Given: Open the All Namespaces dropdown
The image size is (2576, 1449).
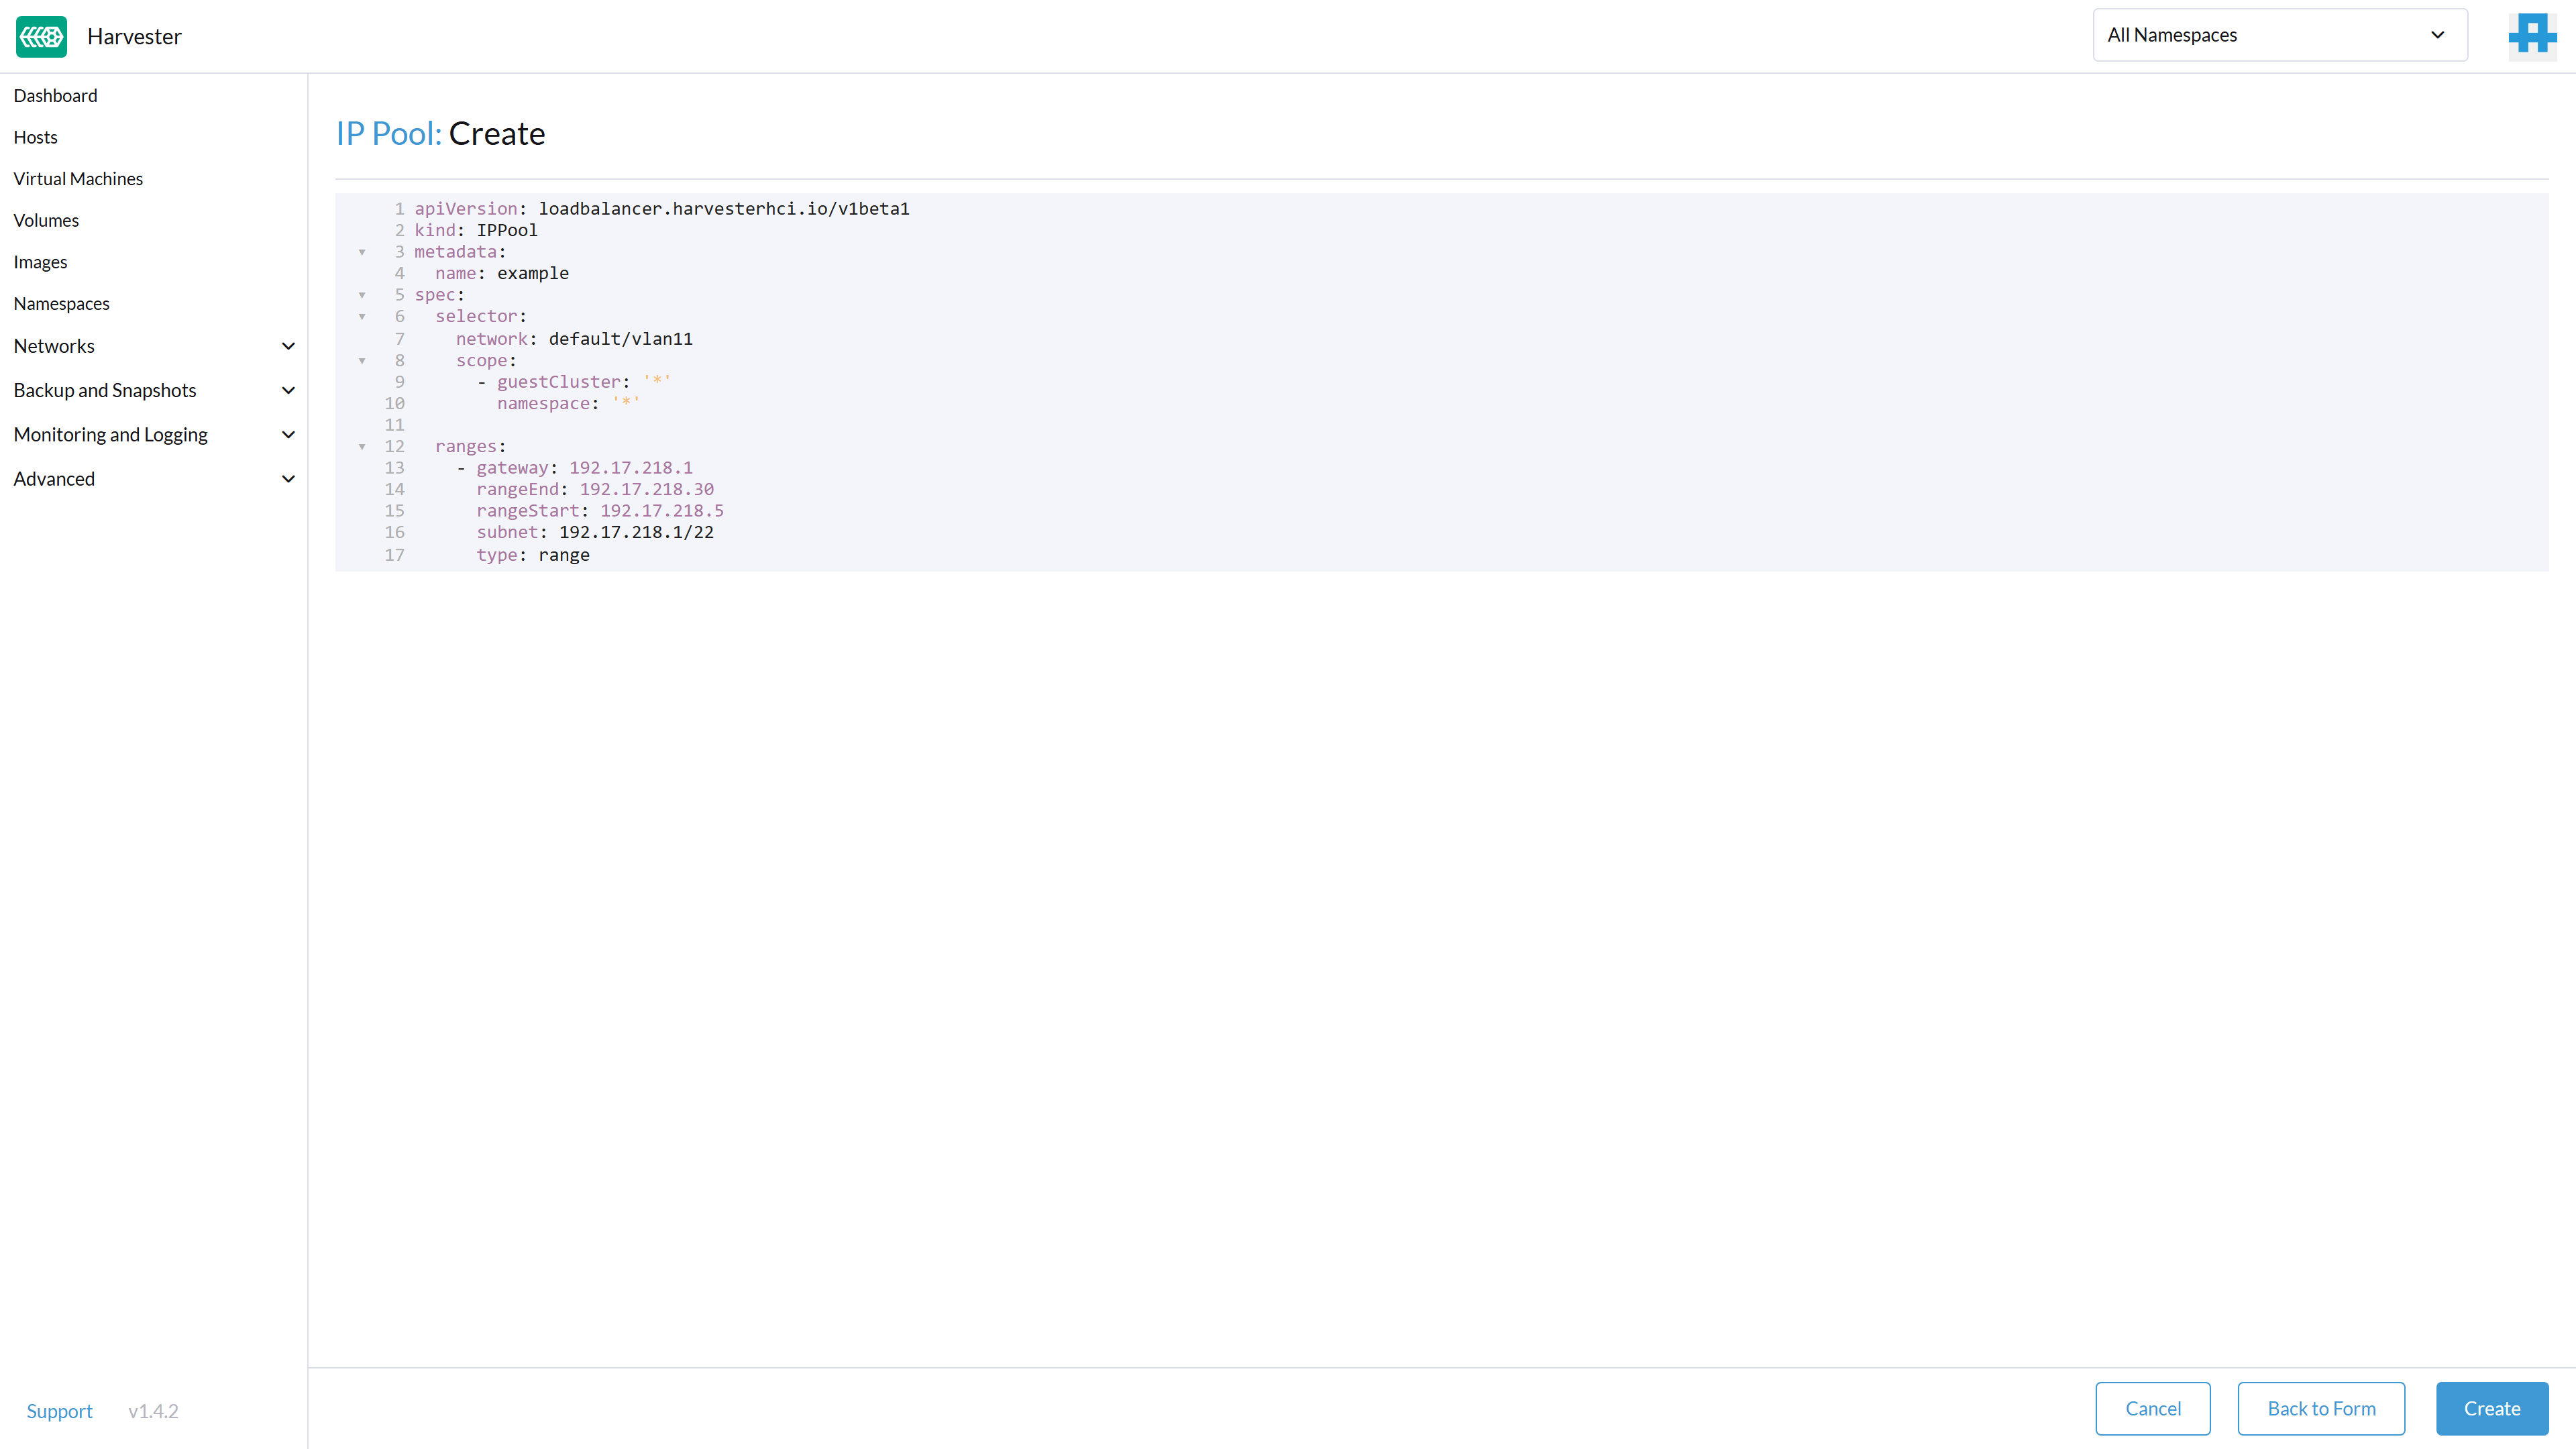Looking at the screenshot, I should click(x=2279, y=35).
